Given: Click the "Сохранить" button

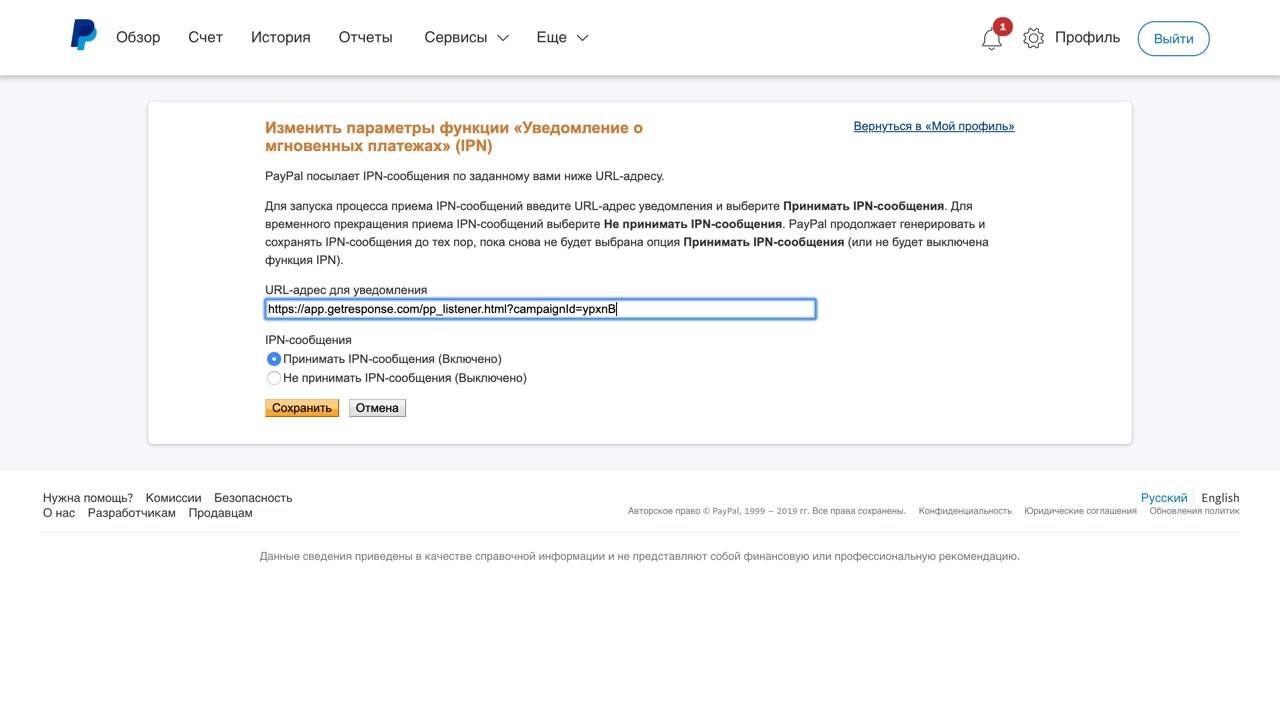Looking at the screenshot, I should pos(302,408).
